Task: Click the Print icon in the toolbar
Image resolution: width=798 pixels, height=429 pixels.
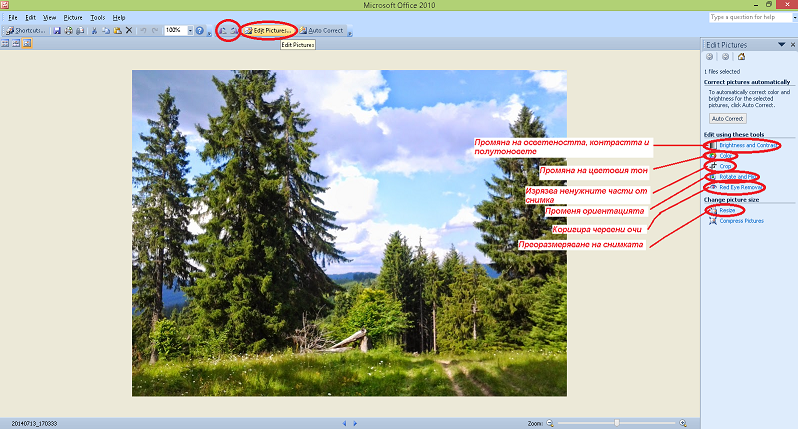Action: click(x=68, y=31)
